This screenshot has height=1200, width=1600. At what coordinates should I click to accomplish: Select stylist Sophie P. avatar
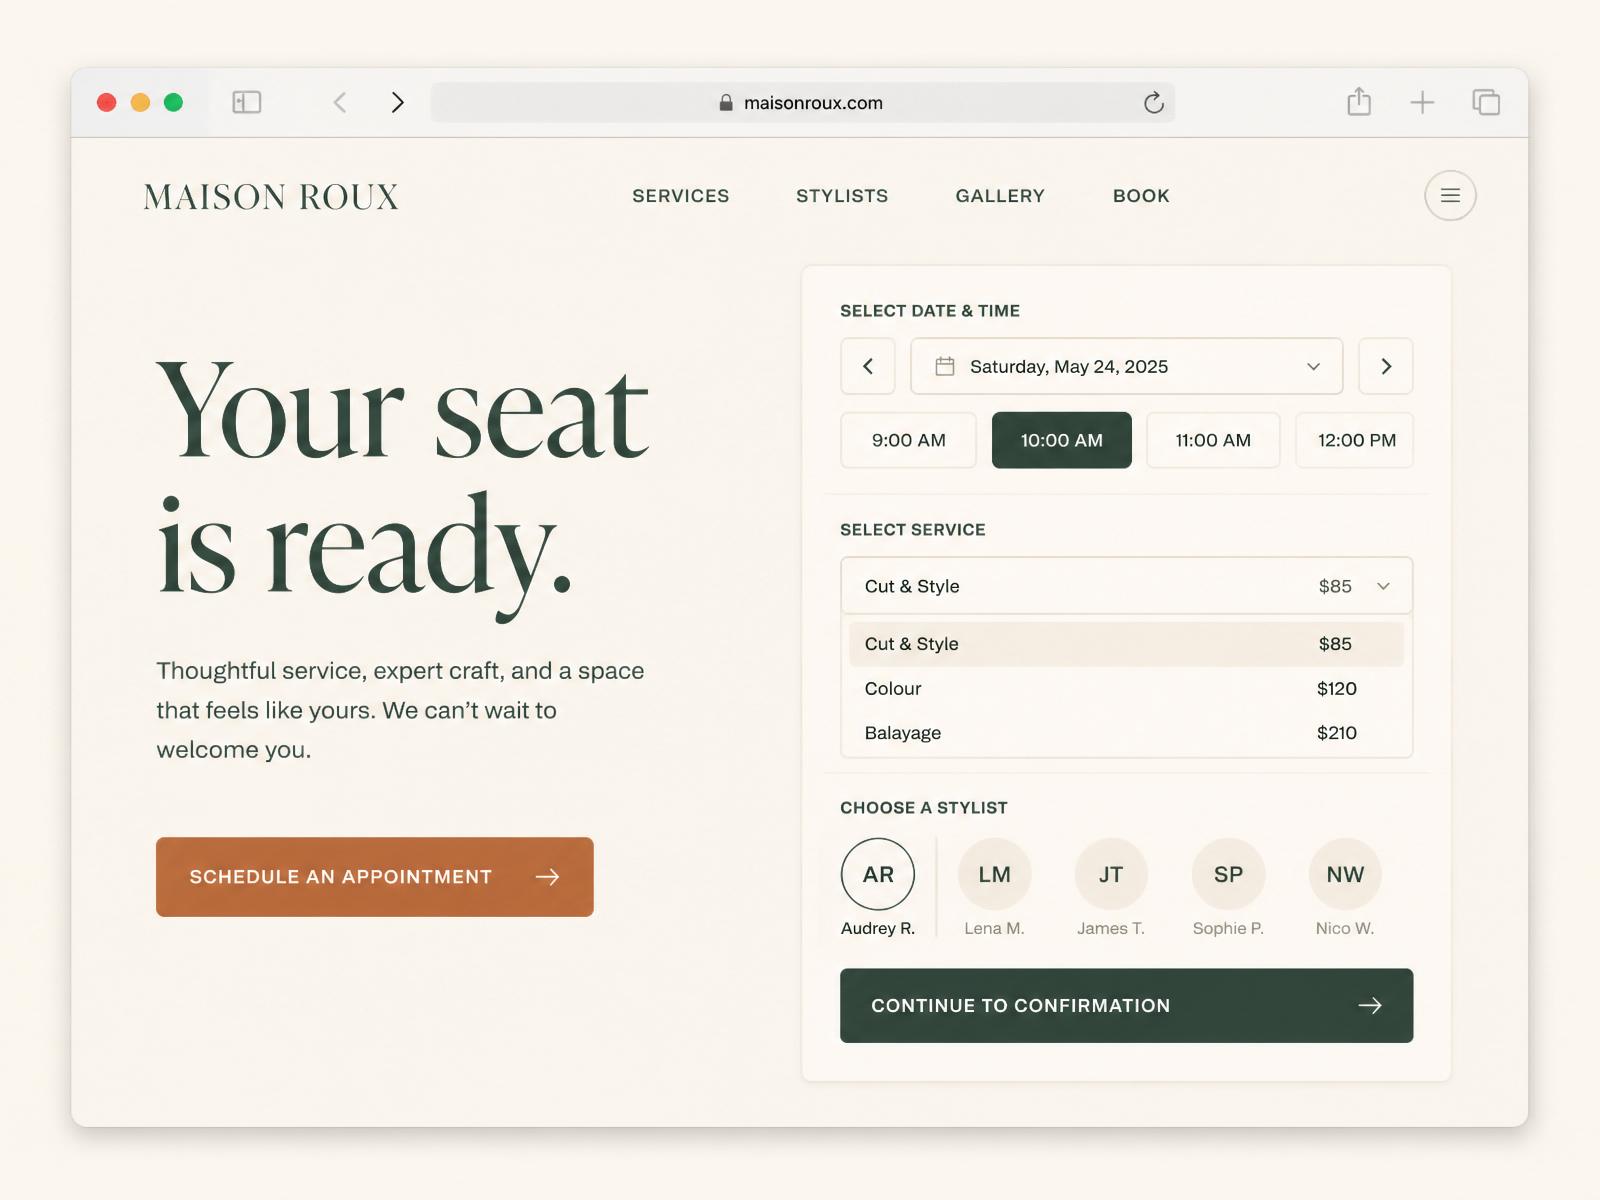tap(1228, 874)
